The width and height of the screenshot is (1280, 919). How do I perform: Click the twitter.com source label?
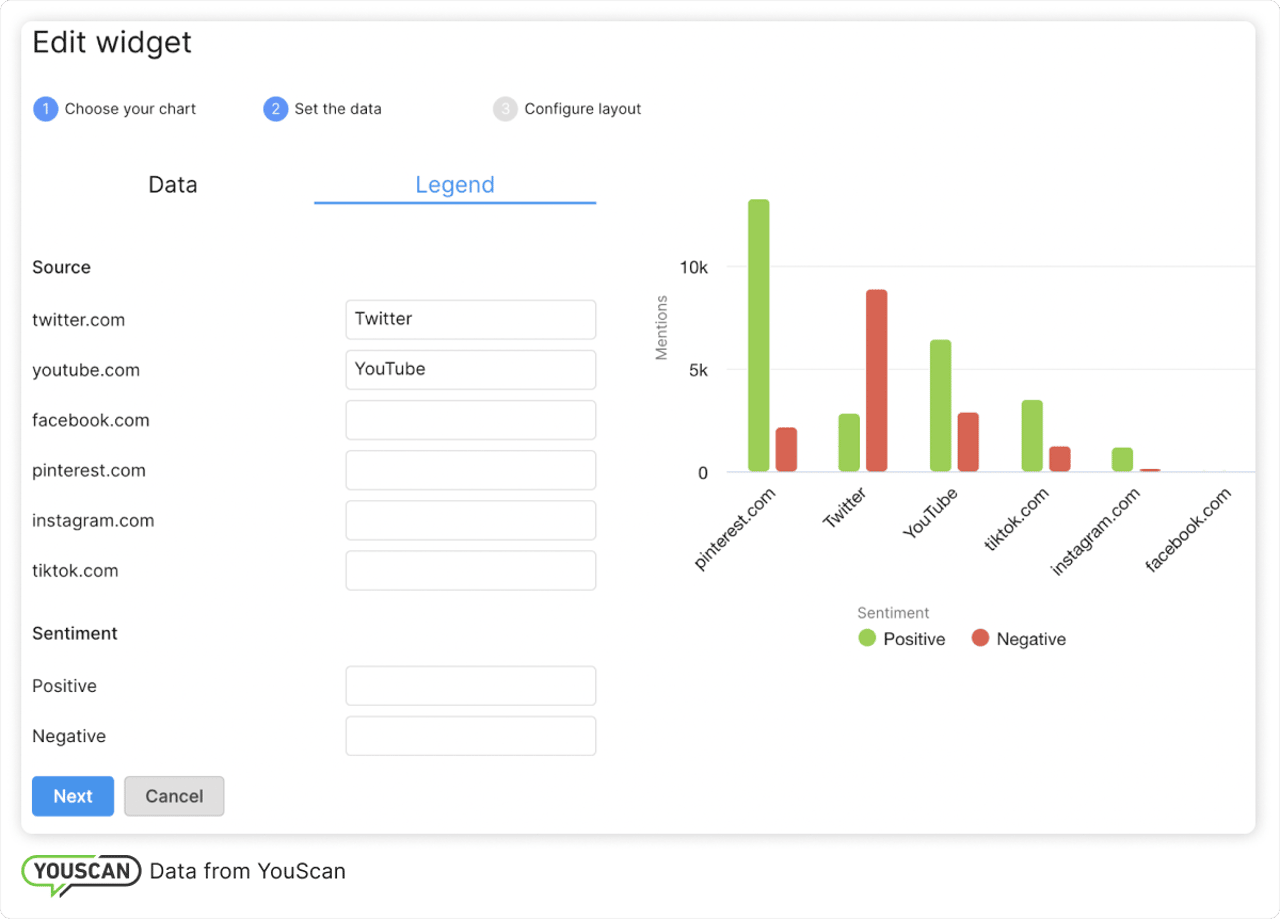click(78, 320)
